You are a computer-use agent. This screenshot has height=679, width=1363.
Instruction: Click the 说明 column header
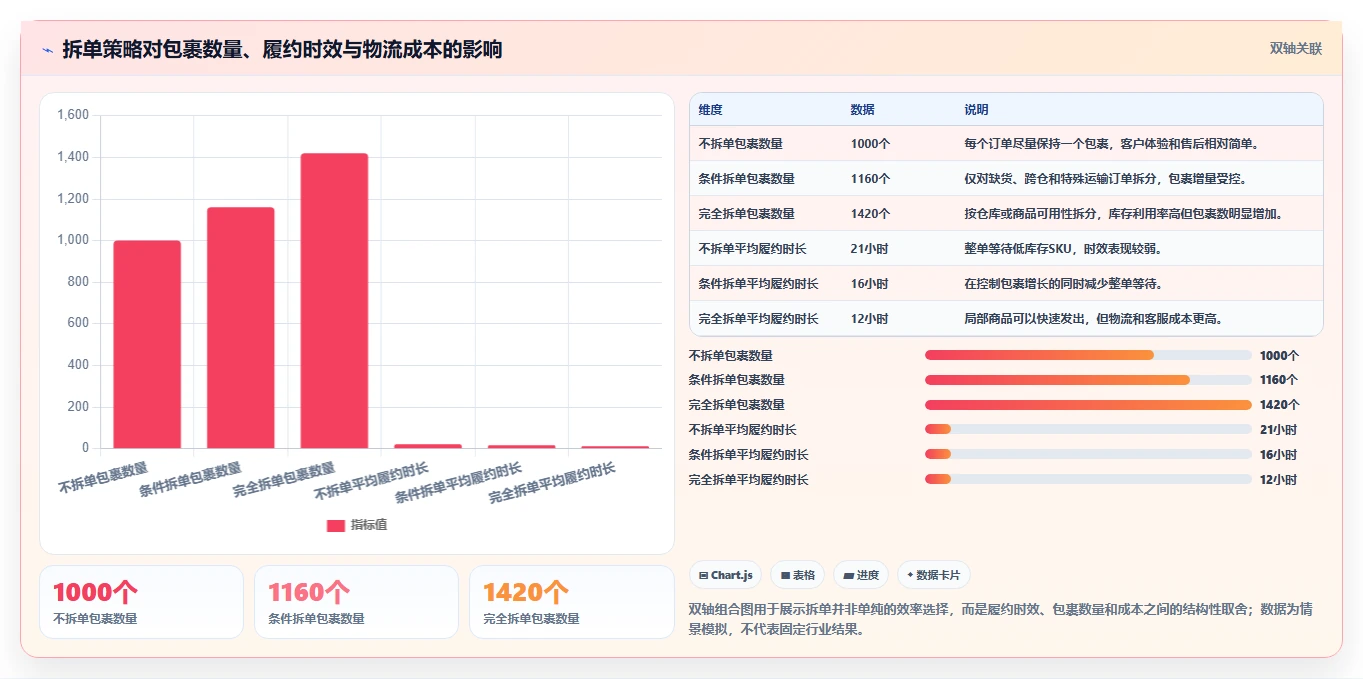pos(976,109)
